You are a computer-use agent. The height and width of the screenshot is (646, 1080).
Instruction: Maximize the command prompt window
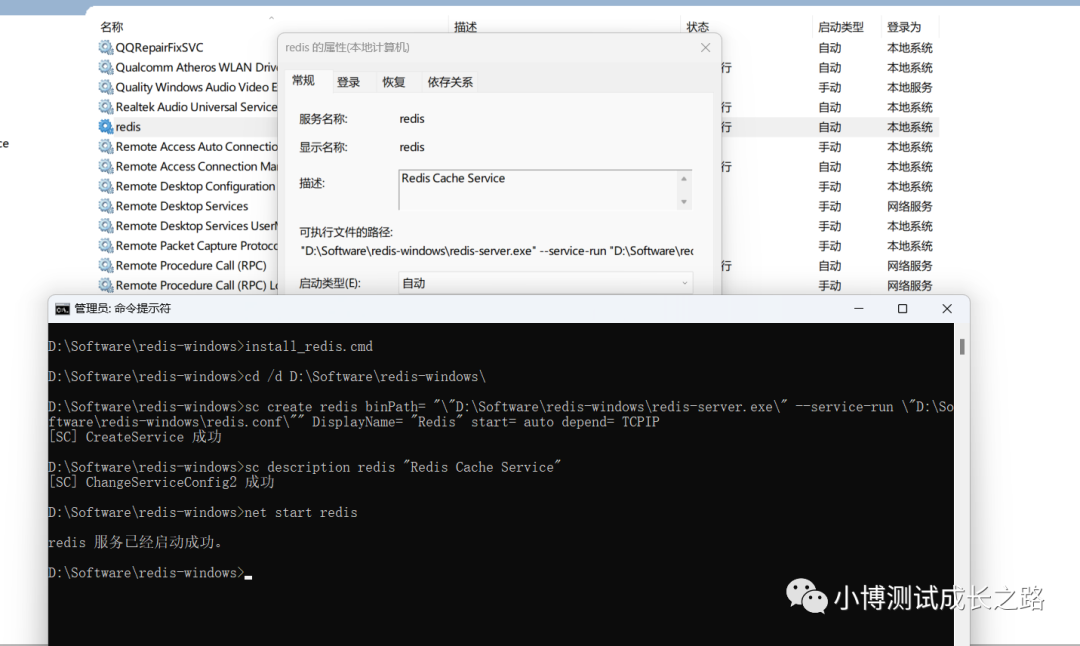click(902, 309)
